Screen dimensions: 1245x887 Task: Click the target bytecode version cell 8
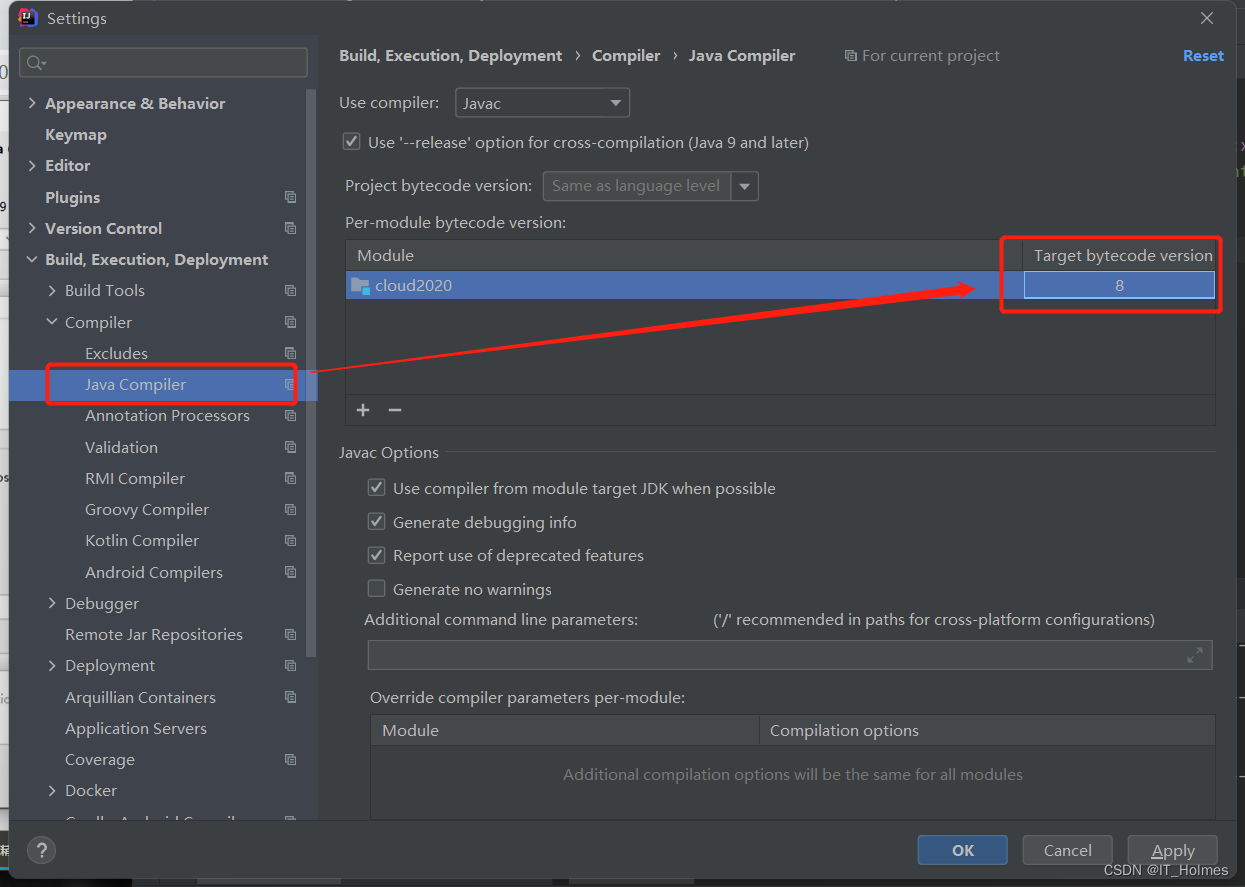[x=1119, y=285]
